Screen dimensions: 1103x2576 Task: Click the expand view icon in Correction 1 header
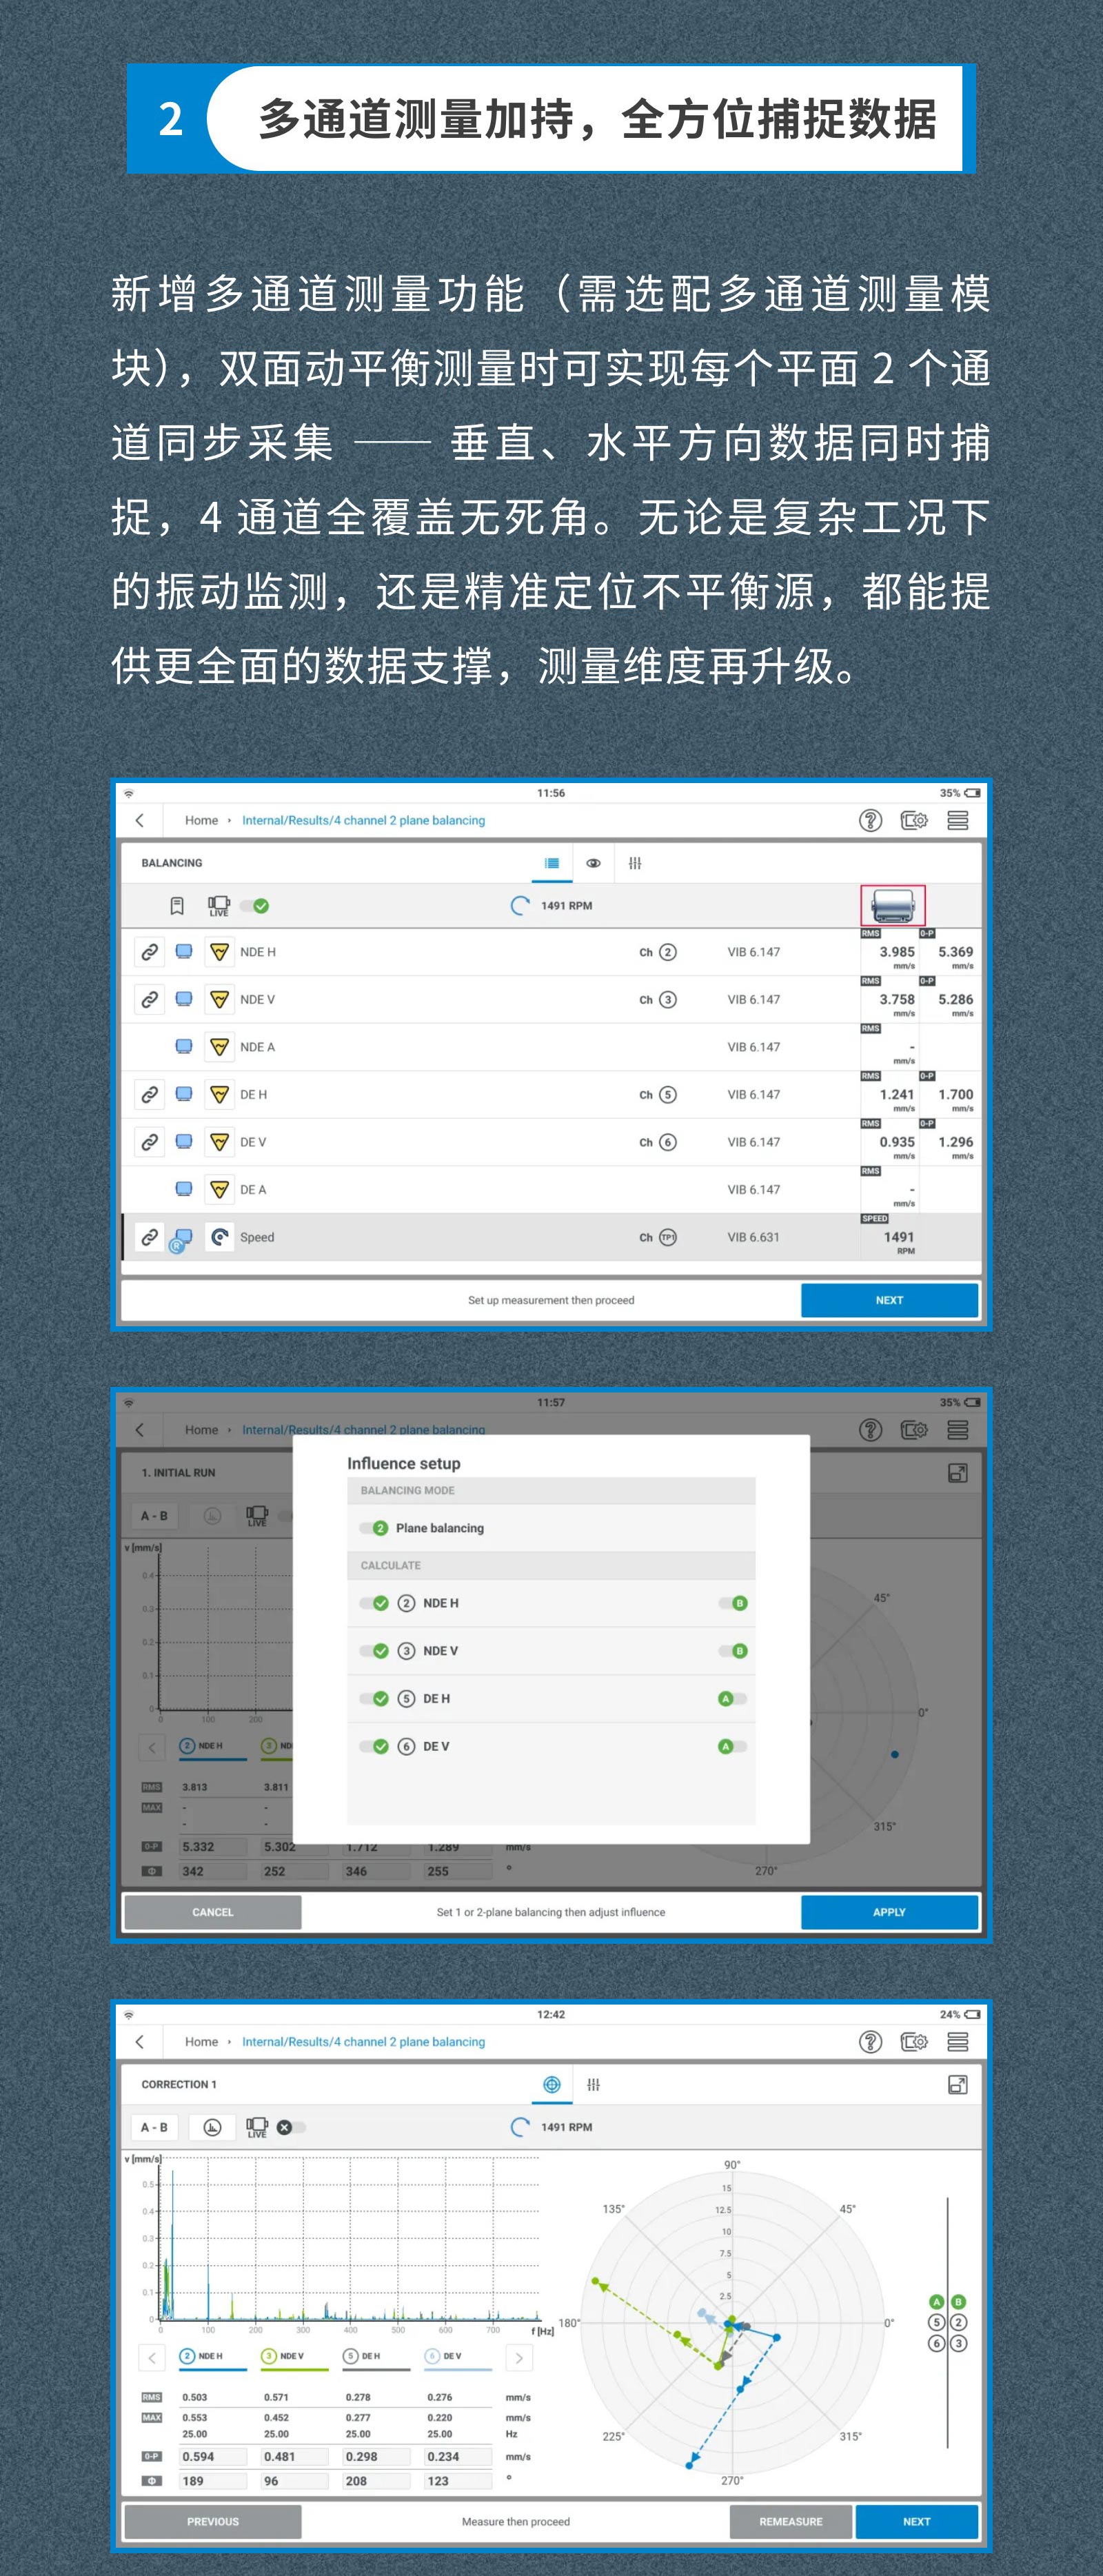[x=957, y=2085]
